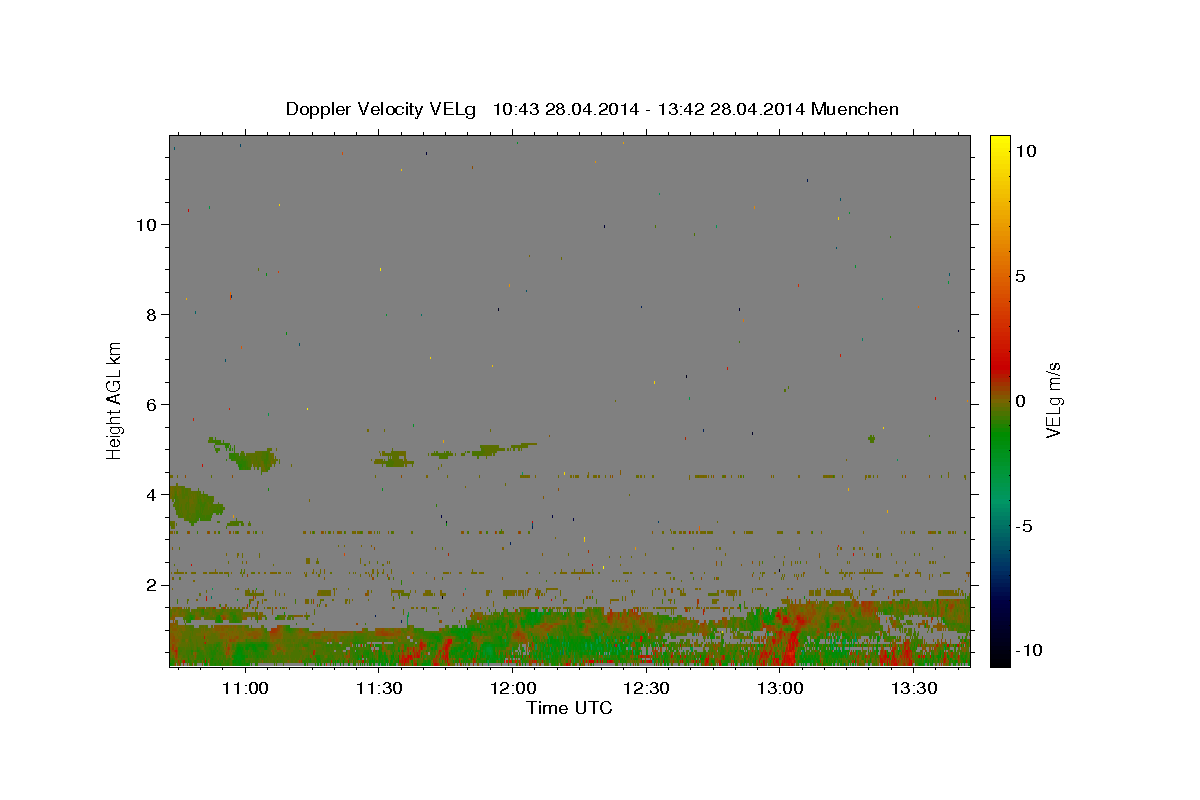The width and height of the screenshot is (1200, 800).
Task: Click the black bottom of the colorbar
Action: tap(1000, 655)
